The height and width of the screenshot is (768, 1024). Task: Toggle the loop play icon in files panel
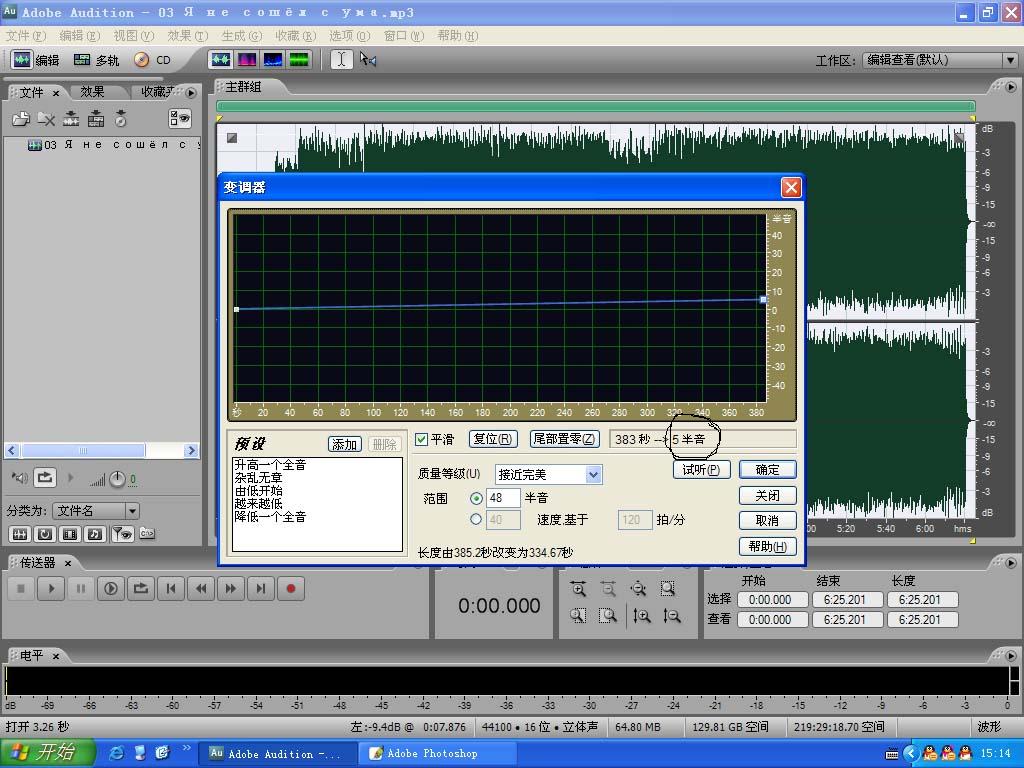coord(45,478)
